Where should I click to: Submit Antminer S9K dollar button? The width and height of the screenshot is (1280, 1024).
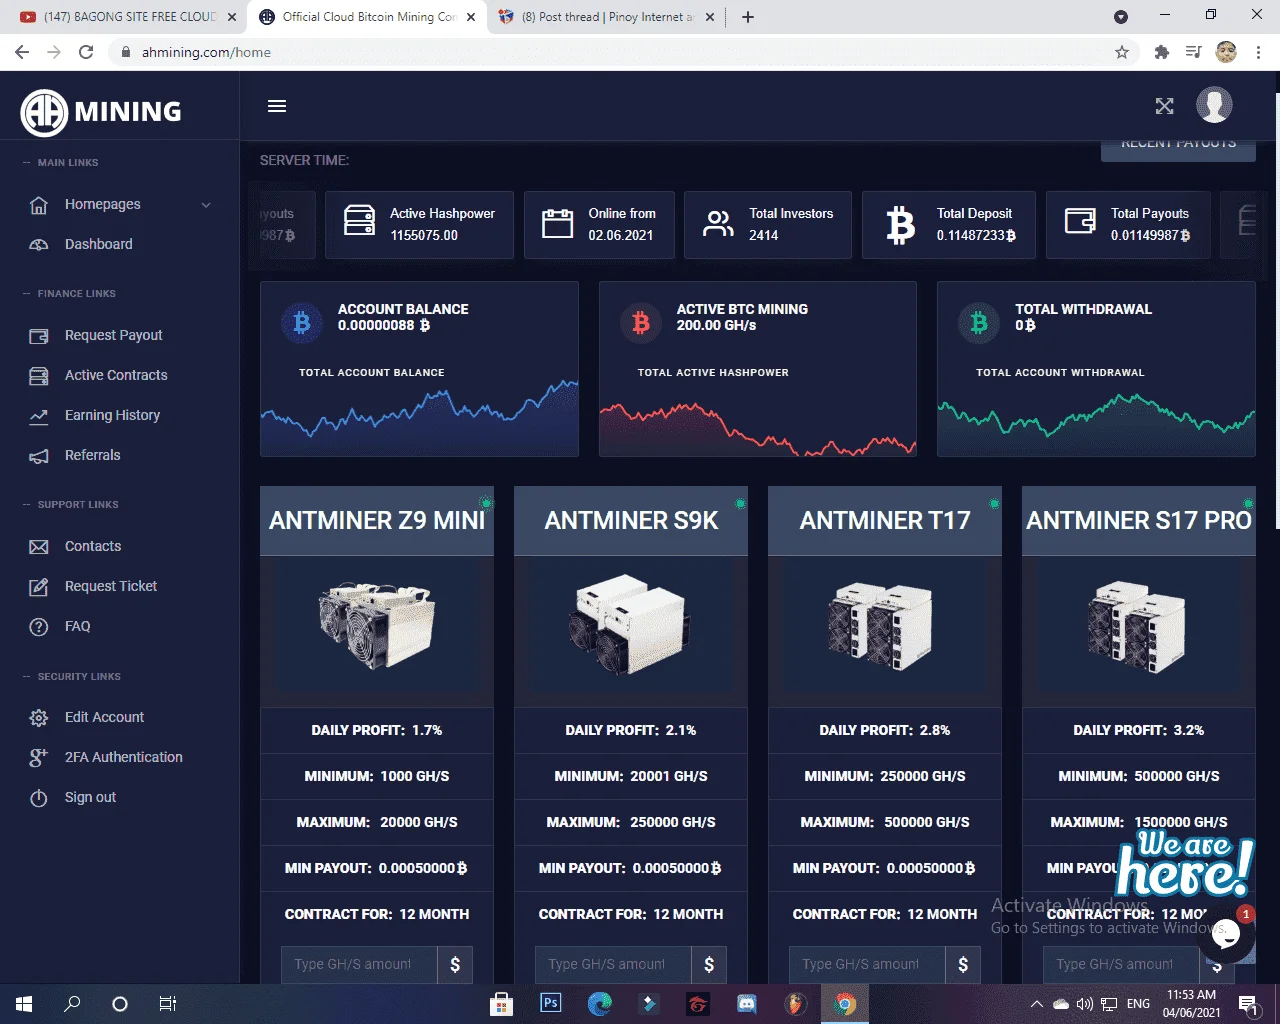click(x=709, y=964)
